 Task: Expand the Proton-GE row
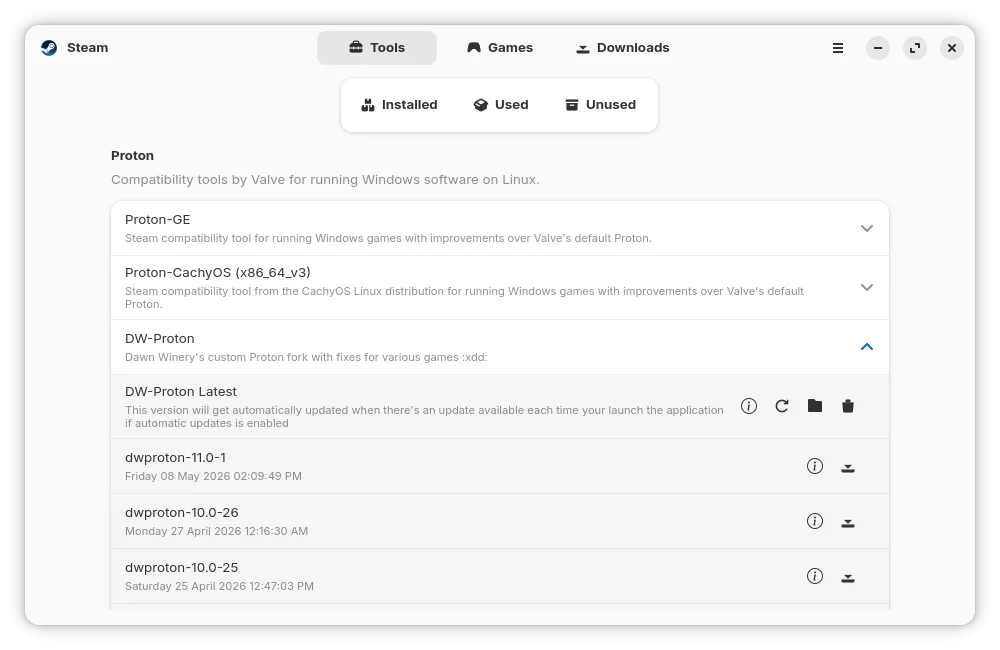click(x=500, y=228)
